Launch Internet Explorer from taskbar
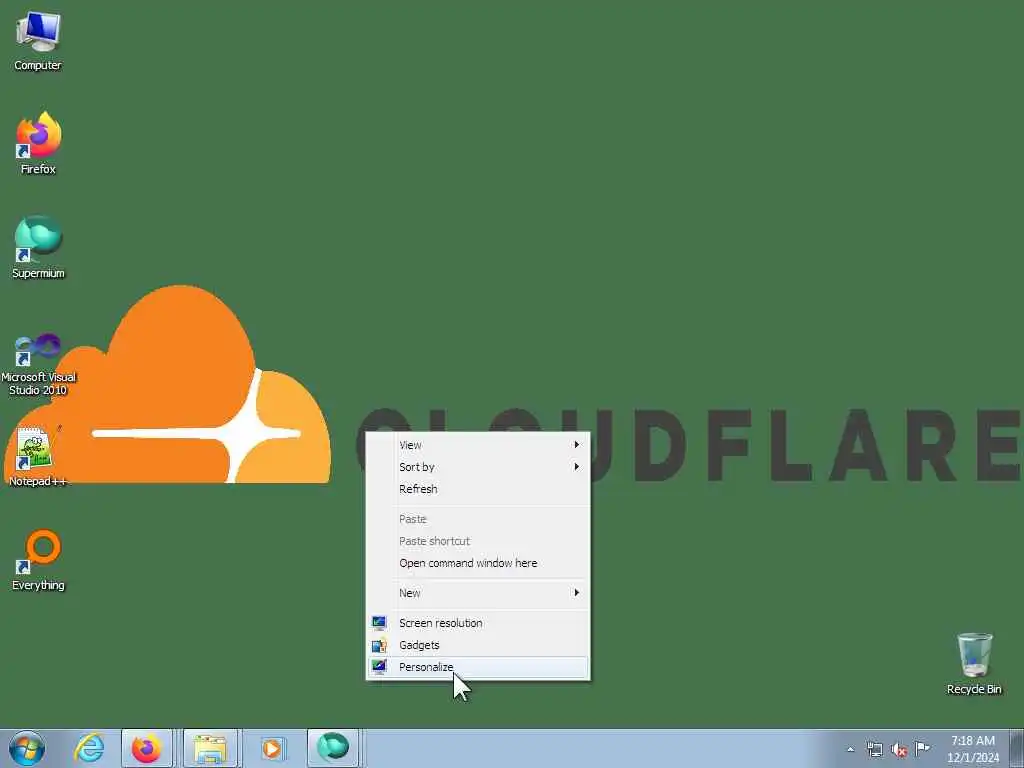Screen dimensions: 1024x768 tap(89, 748)
